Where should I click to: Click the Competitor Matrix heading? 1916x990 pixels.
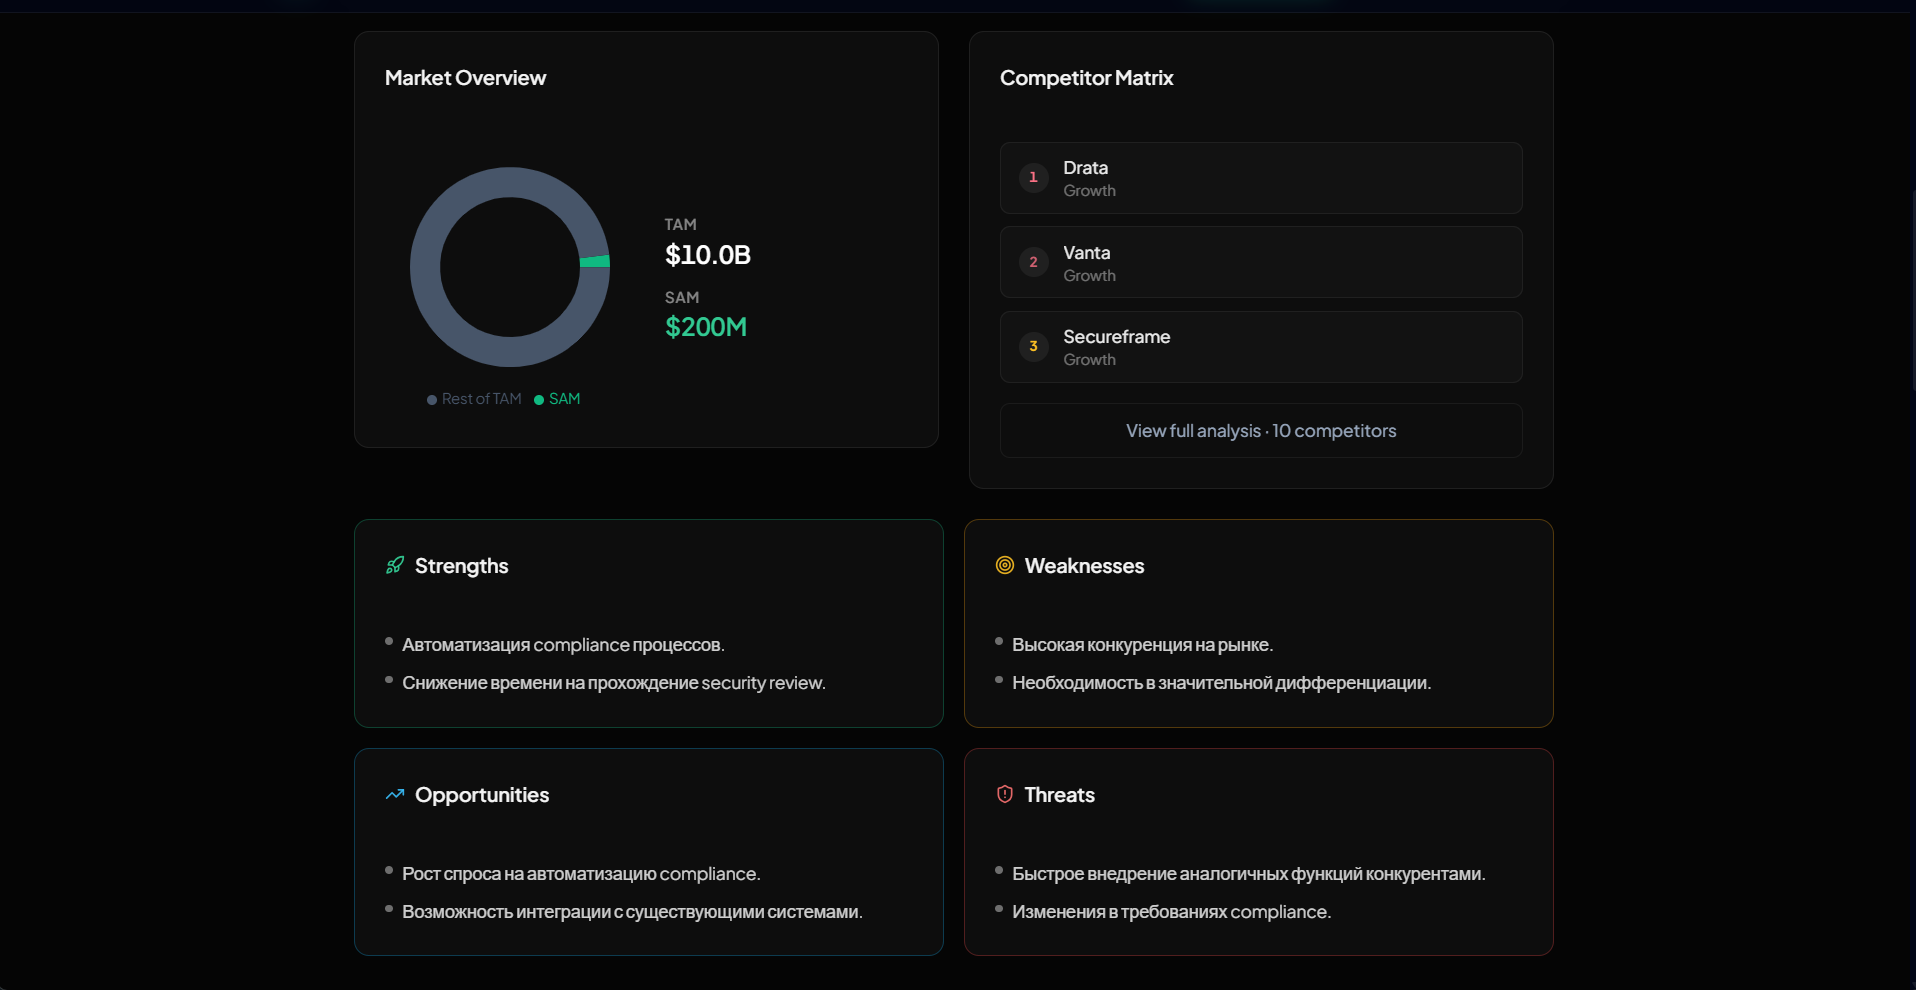1086,78
